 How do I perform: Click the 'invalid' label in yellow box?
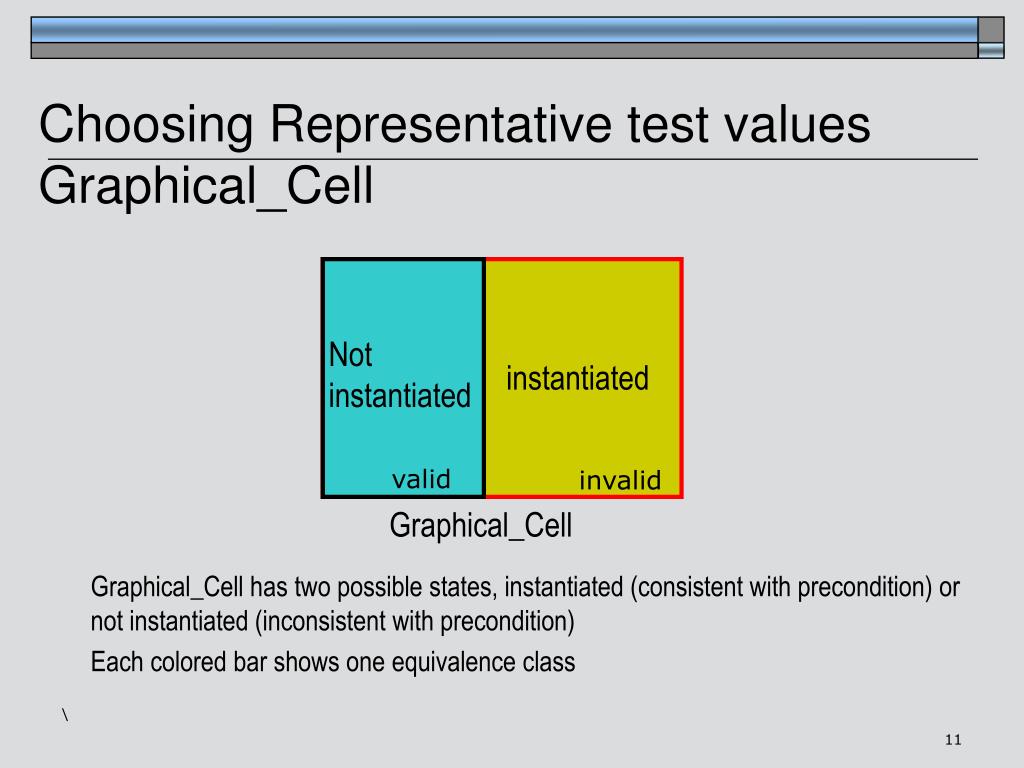click(620, 481)
